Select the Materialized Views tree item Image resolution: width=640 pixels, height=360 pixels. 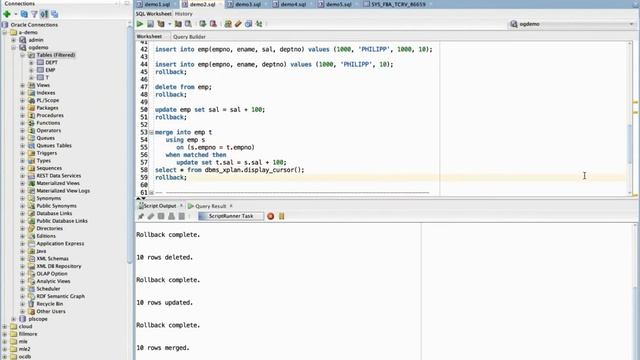(x=58, y=183)
